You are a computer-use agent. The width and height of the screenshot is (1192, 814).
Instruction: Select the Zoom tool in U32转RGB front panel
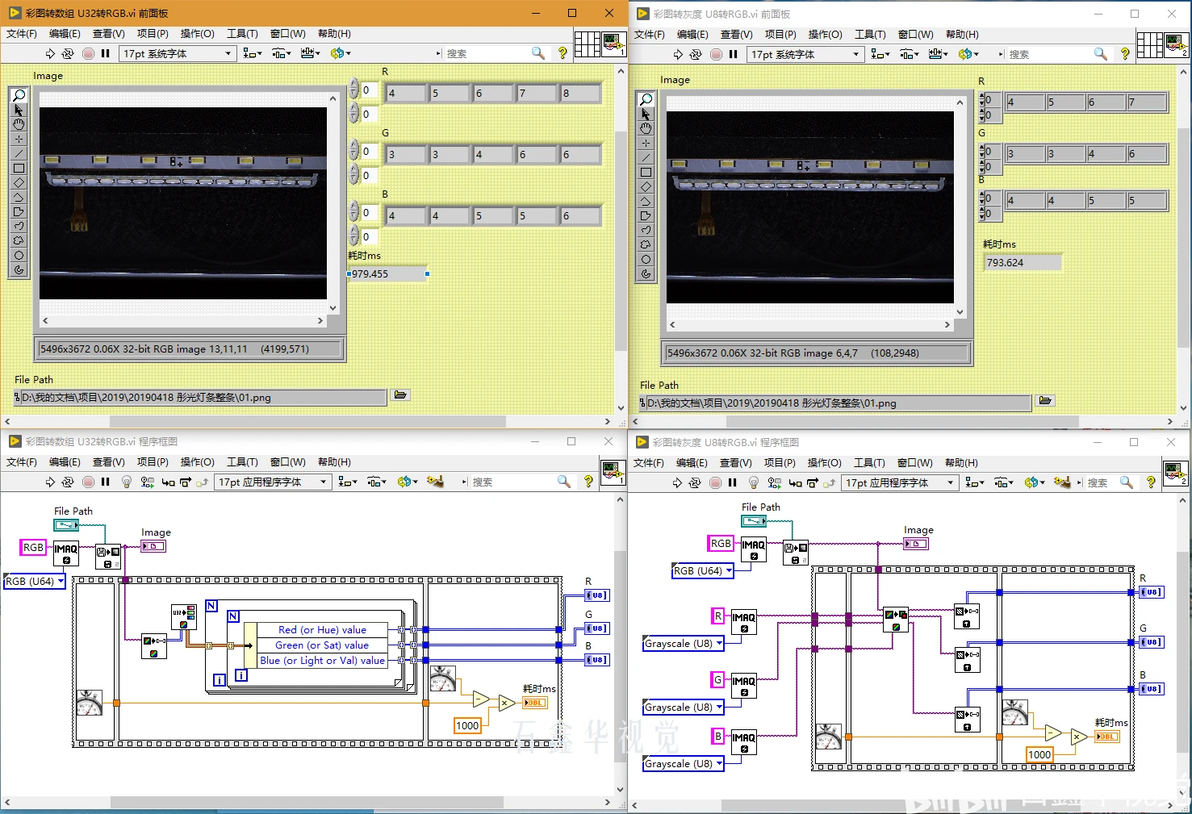point(18,96)
